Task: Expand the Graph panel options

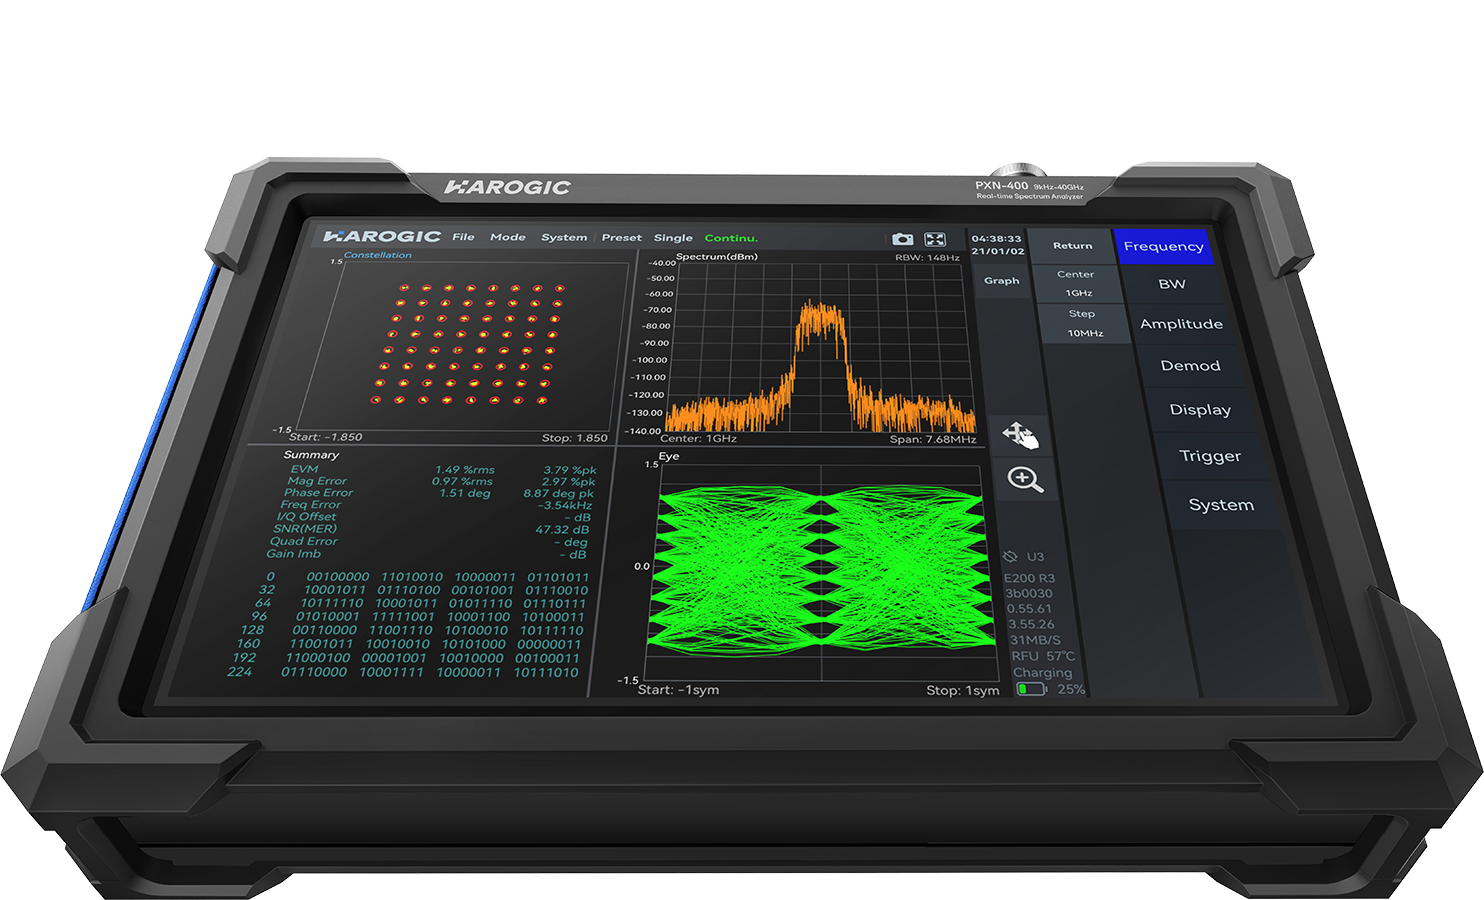Action: (1001, 281)
